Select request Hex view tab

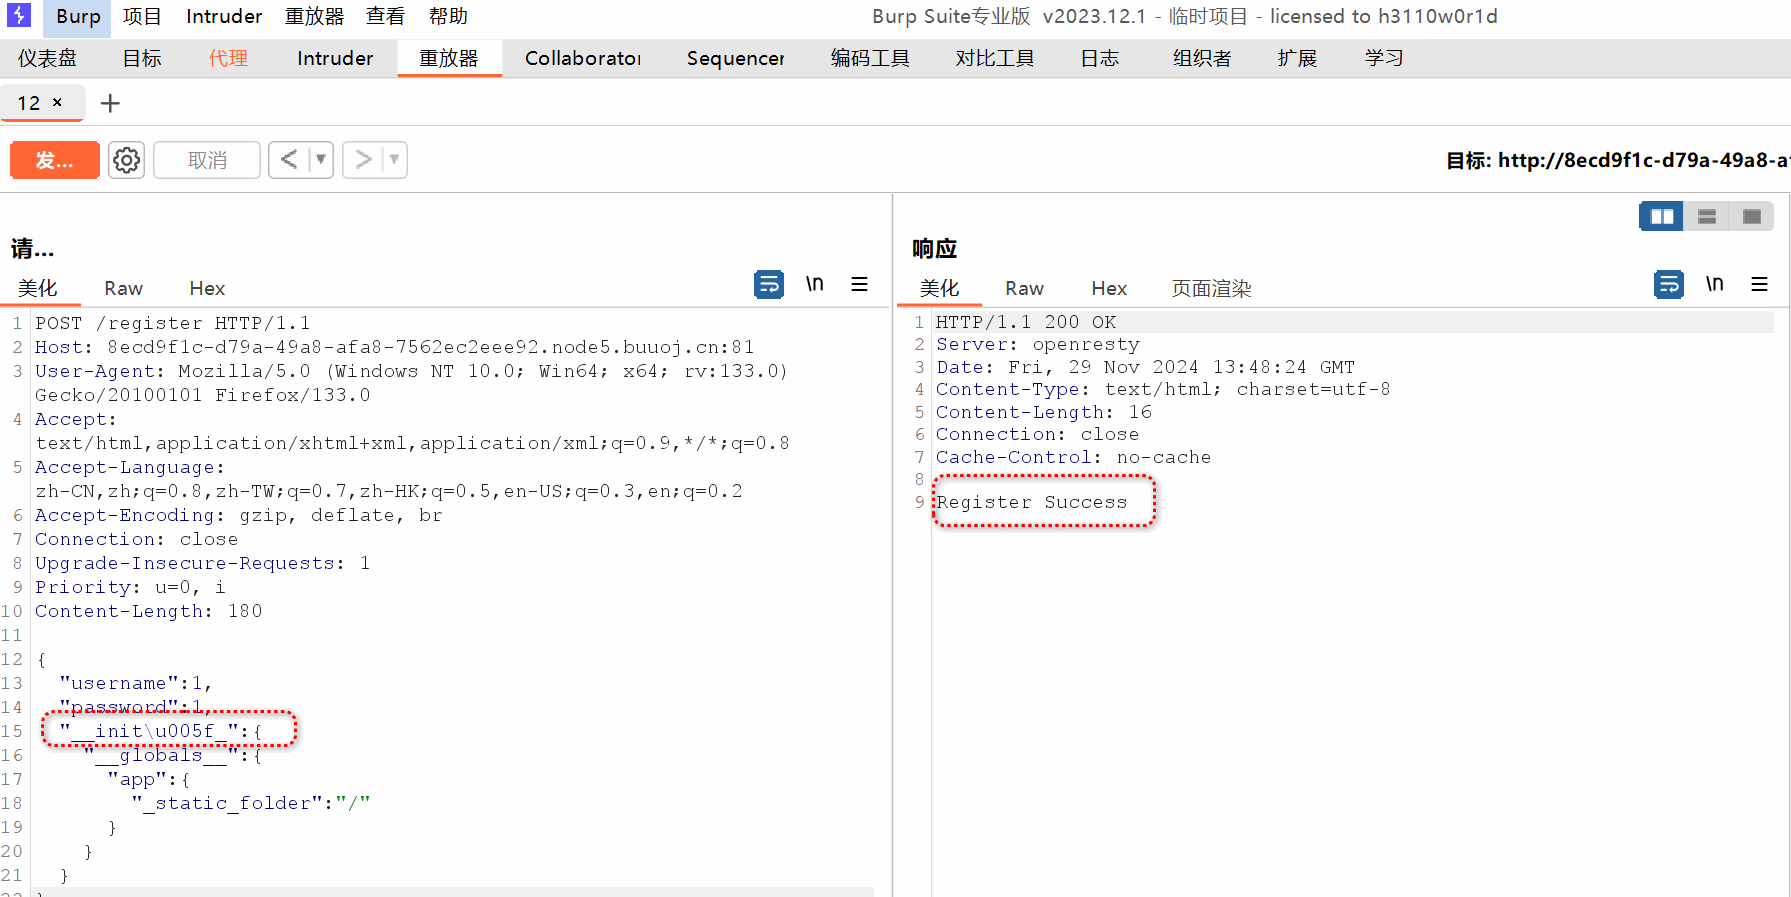pos(207,288)
